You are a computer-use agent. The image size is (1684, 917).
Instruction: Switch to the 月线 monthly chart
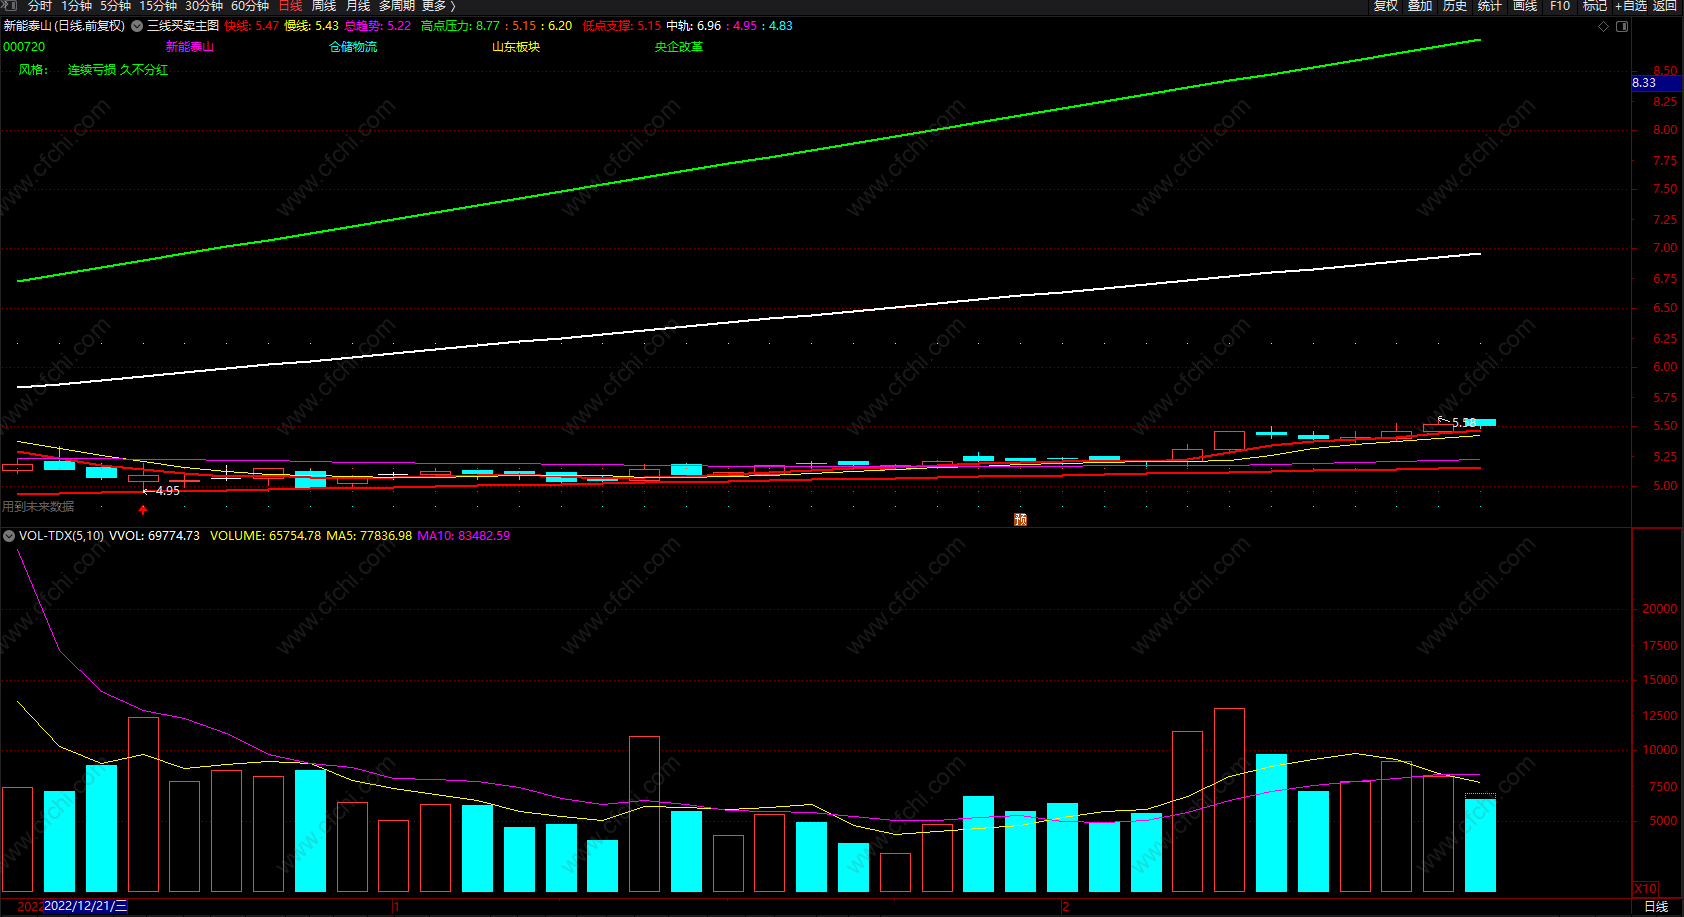click(358, 6)
